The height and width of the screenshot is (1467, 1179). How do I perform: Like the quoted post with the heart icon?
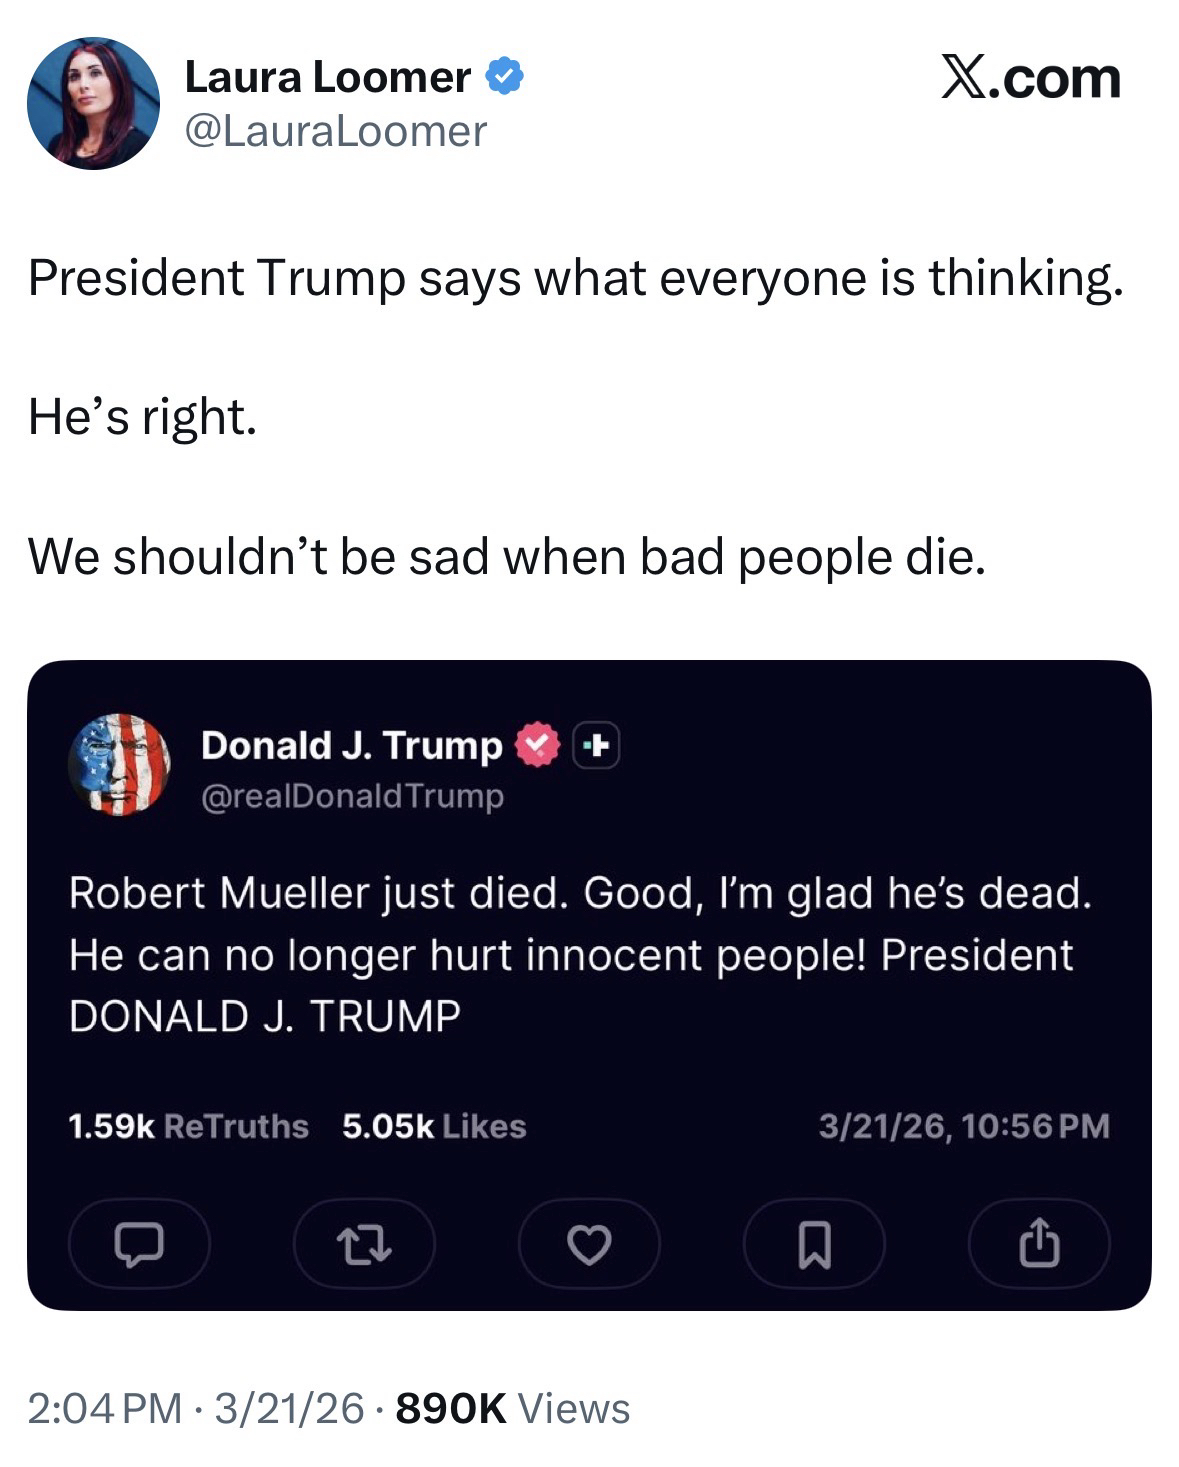point(589,1243)
